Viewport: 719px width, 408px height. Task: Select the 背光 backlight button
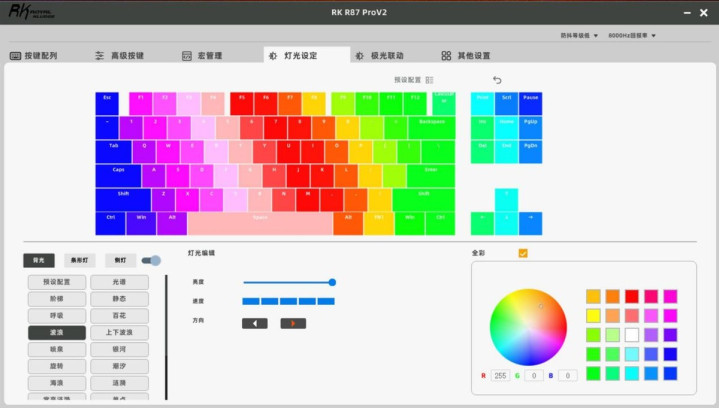pyautogui.click(x=39, y=260)
